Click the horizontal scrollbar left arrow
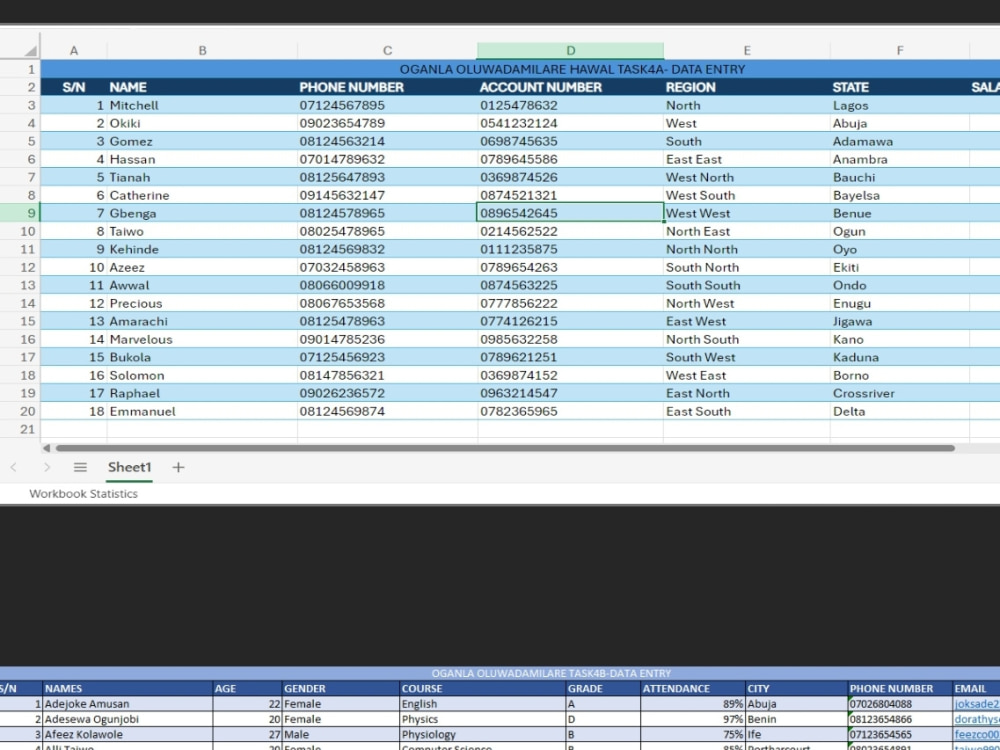 tap(46, 448)
